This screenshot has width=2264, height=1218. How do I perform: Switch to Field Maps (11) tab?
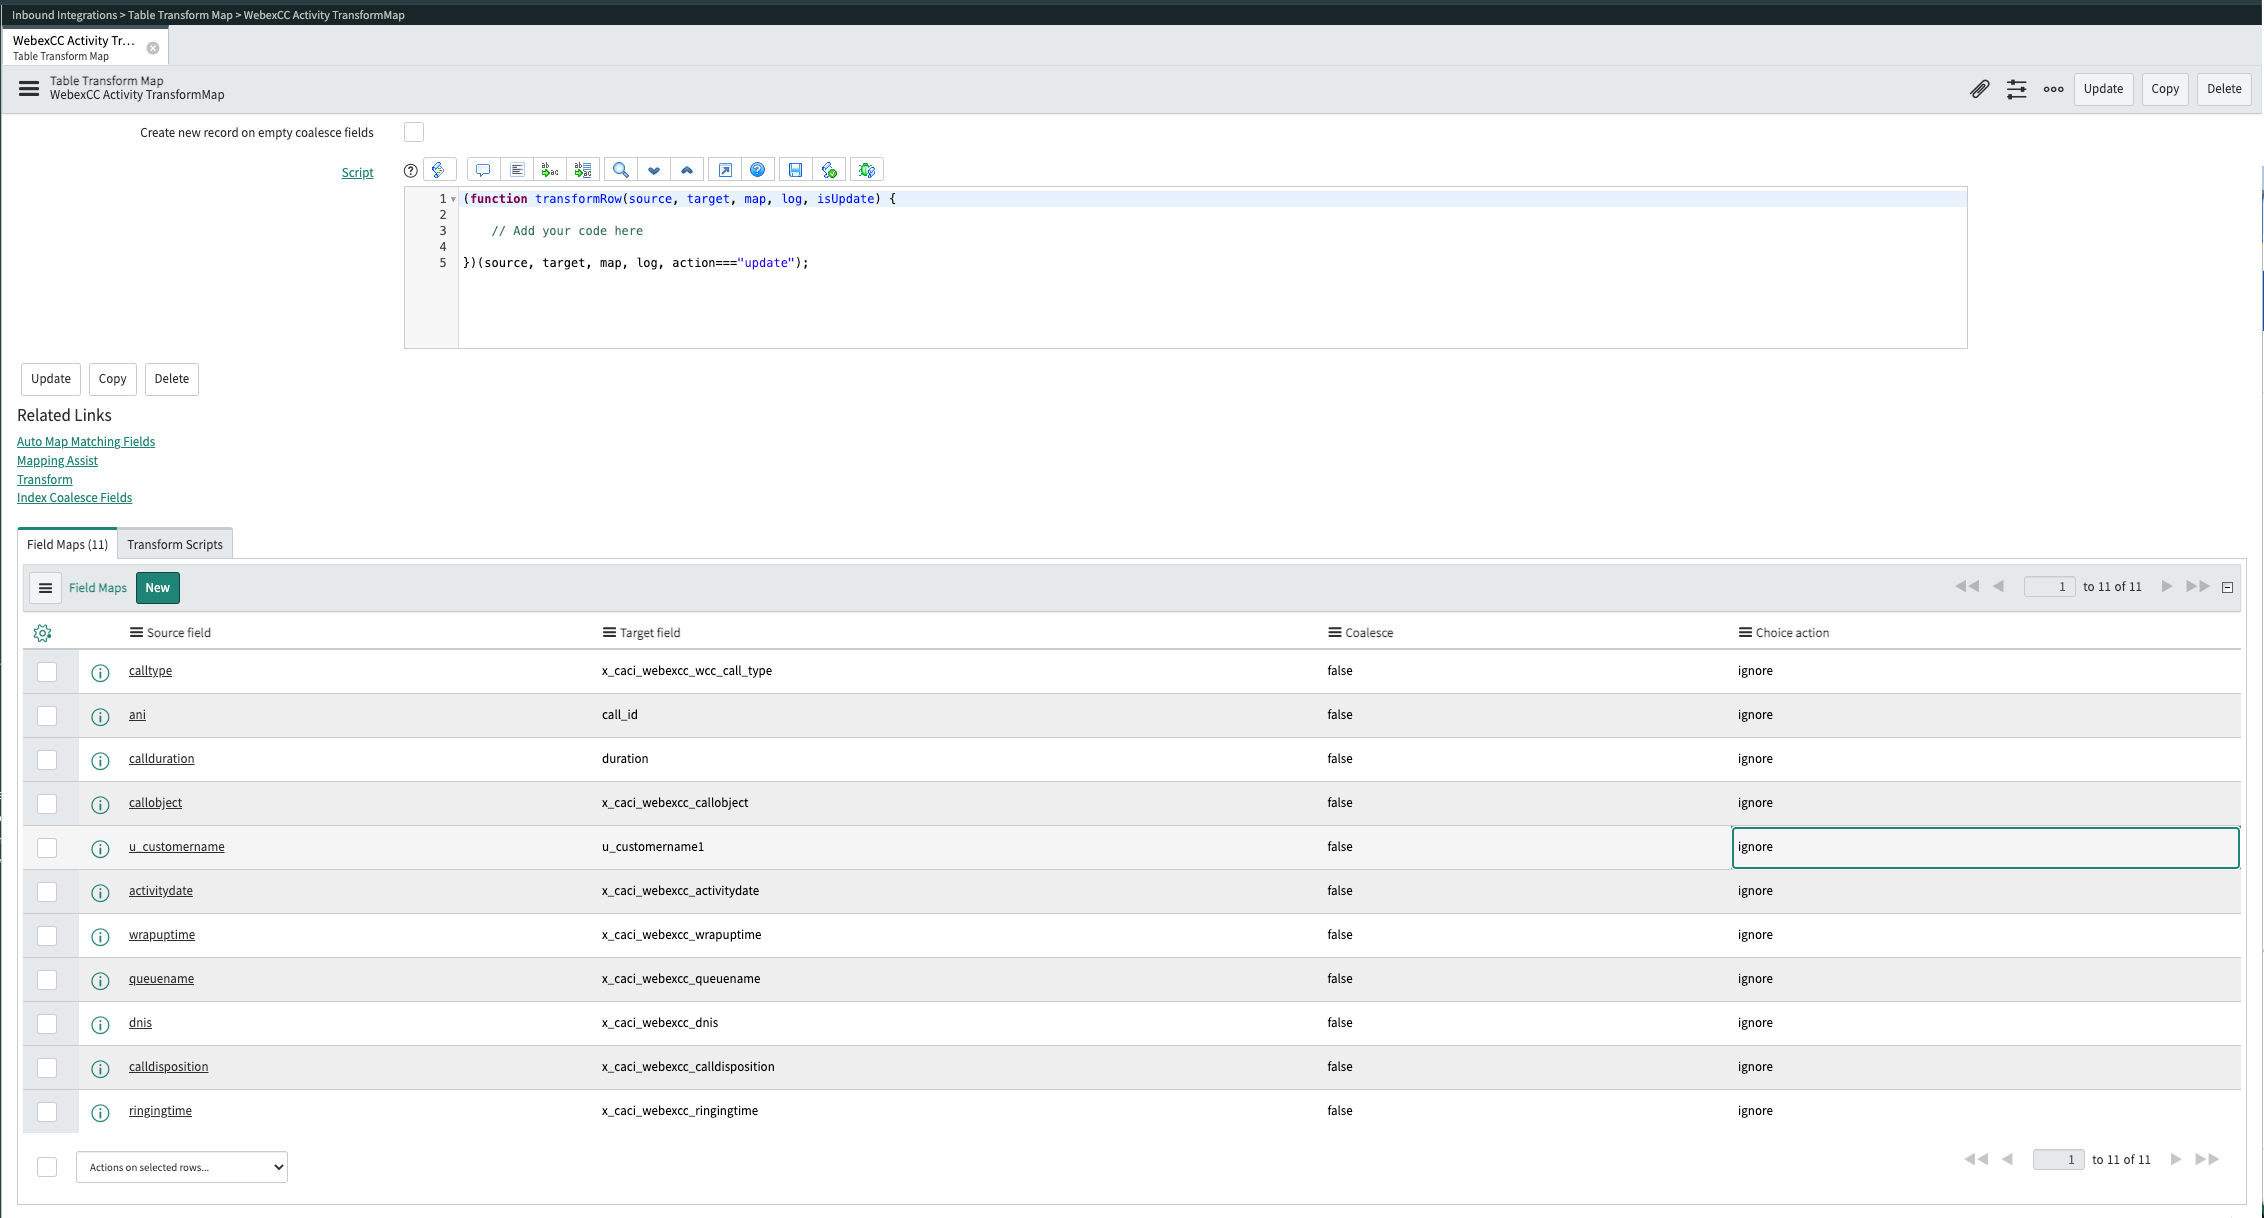[x=67, y=544]
